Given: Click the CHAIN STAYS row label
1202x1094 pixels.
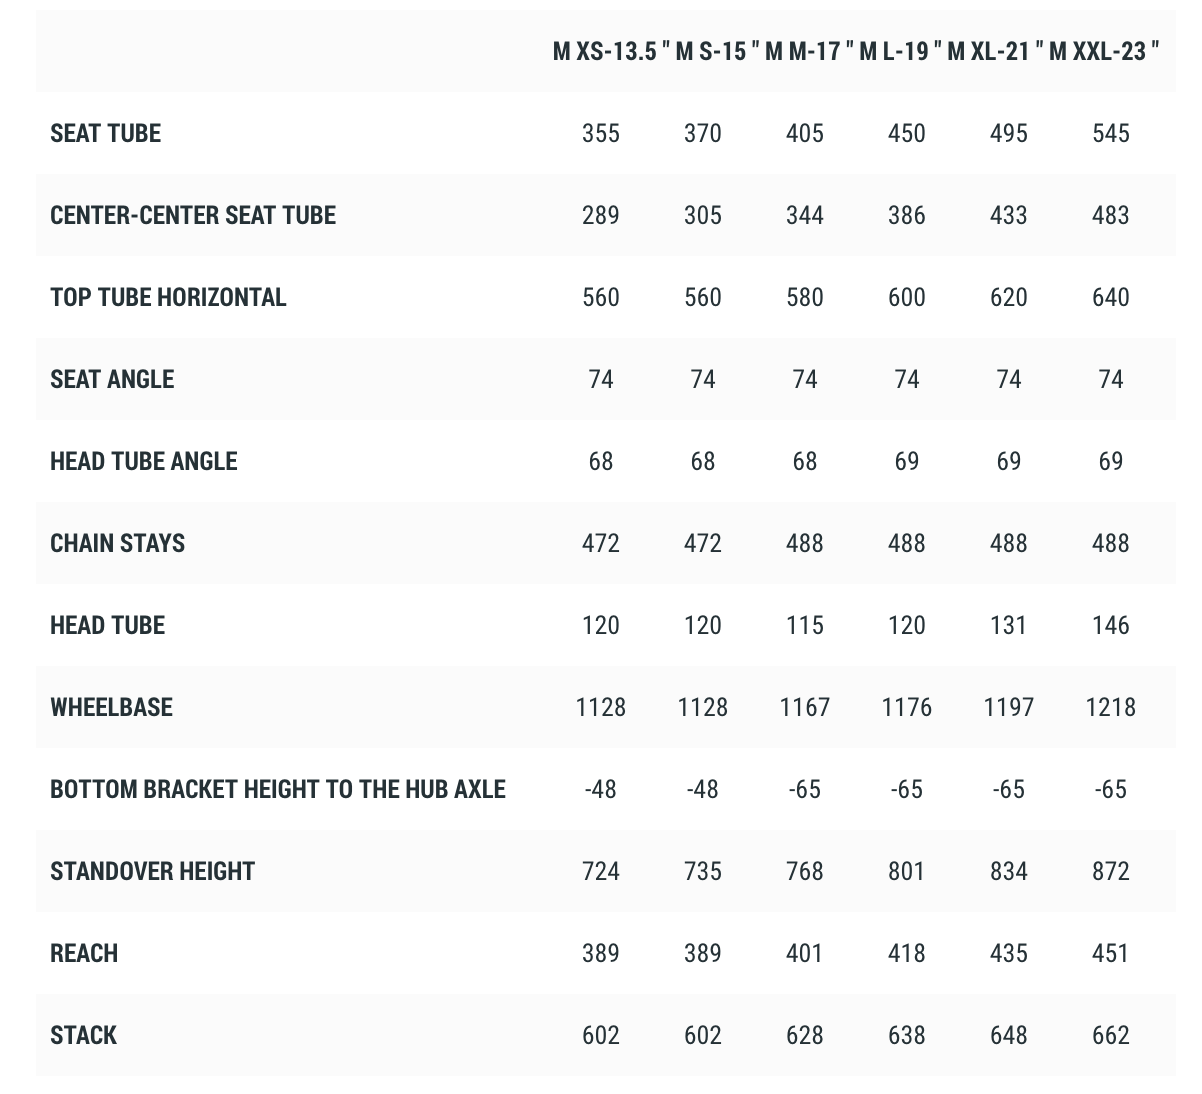Looking at the screenshot, I should tap(118, 543).
